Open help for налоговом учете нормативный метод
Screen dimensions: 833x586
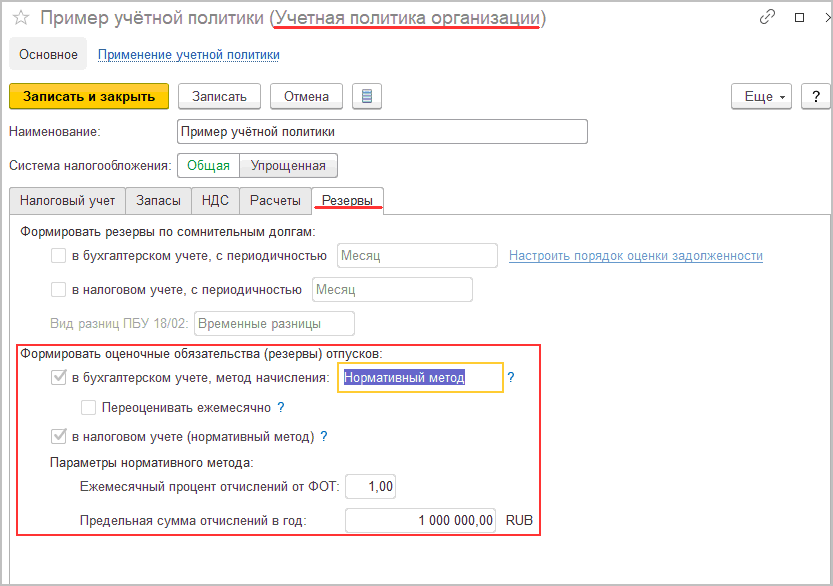point(324,437)
